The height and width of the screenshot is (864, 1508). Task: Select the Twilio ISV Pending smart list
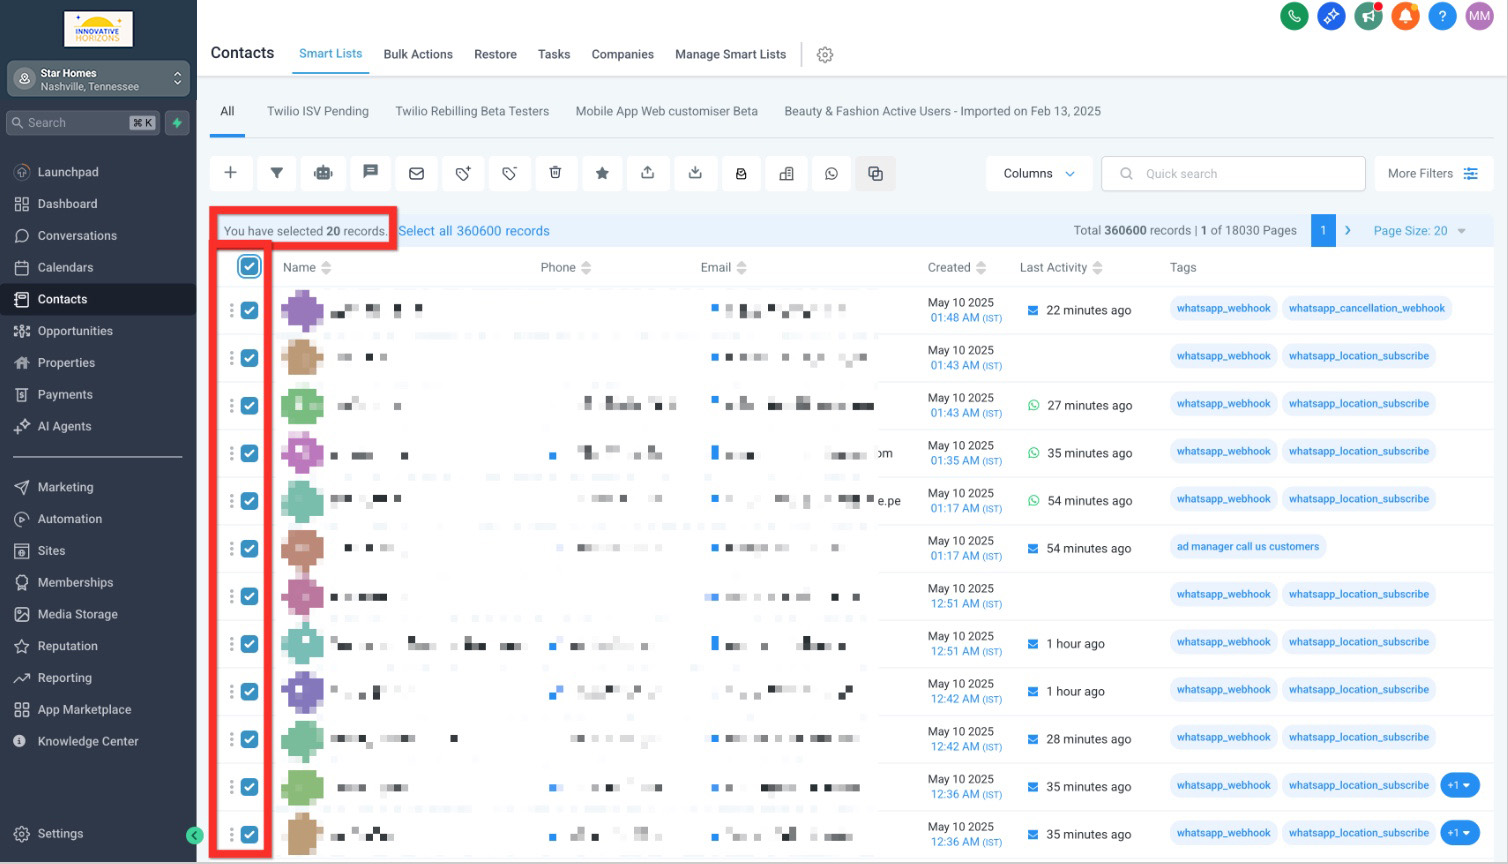point(318,111)
